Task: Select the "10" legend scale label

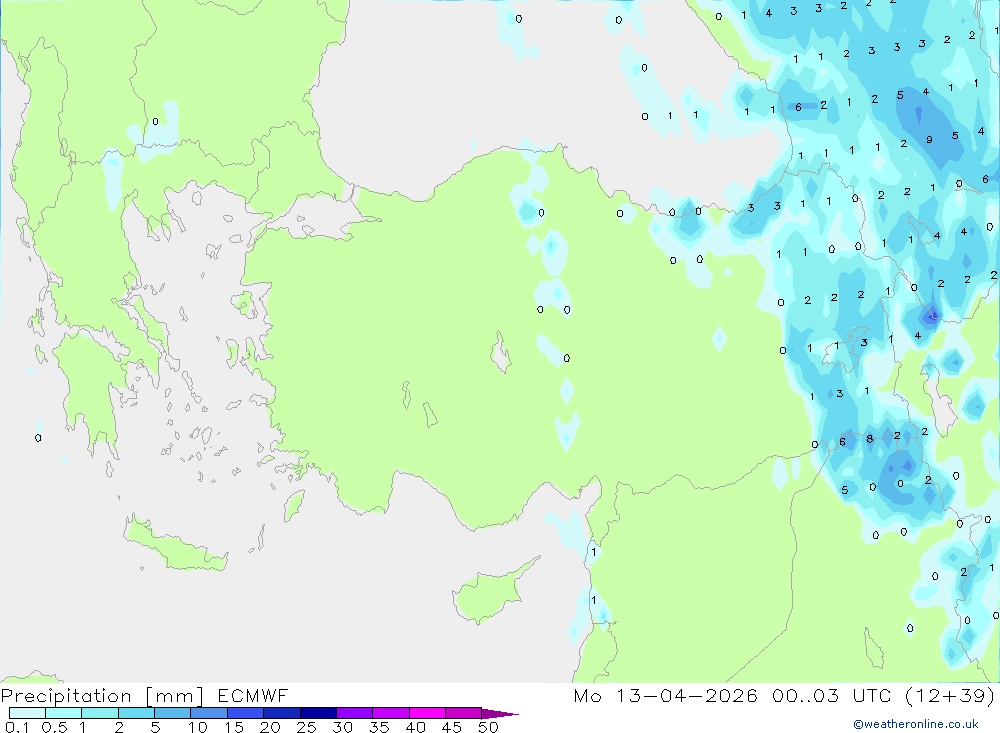Action: point(198,727)
